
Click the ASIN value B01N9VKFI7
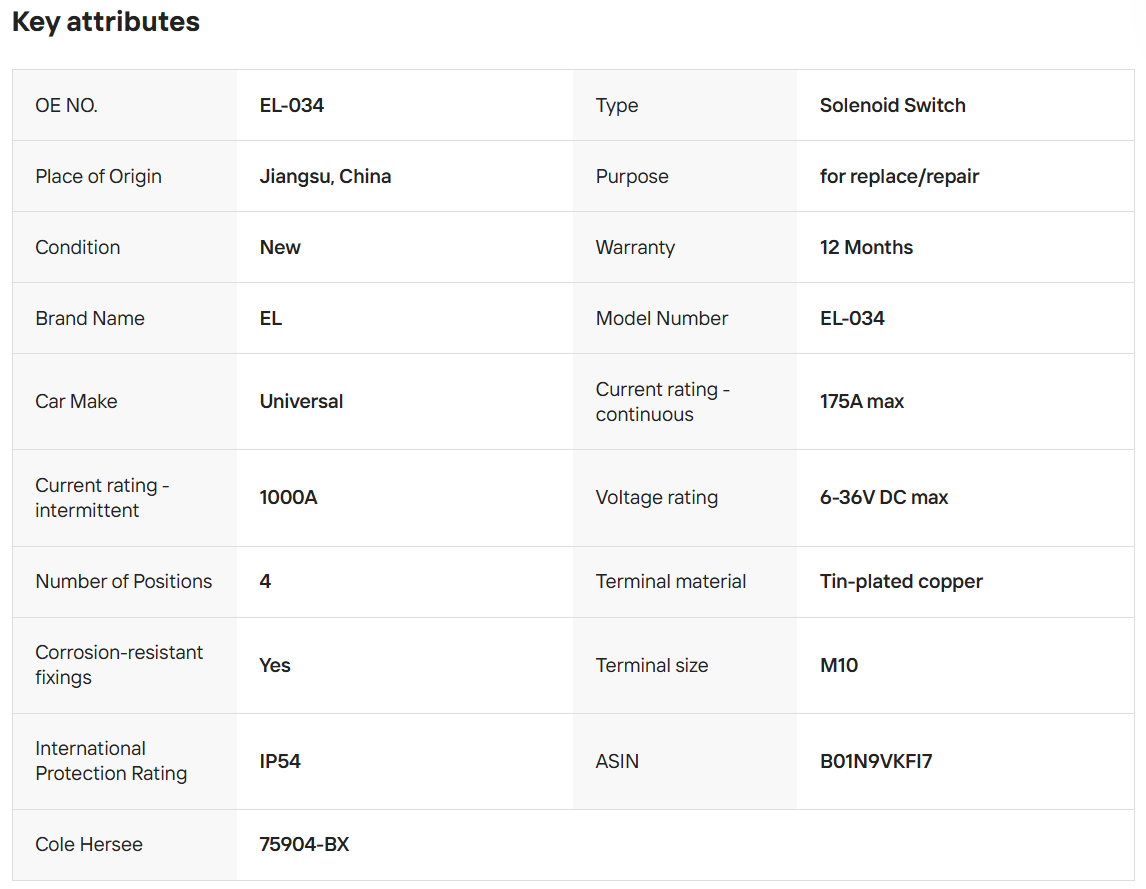pos(876,761)
